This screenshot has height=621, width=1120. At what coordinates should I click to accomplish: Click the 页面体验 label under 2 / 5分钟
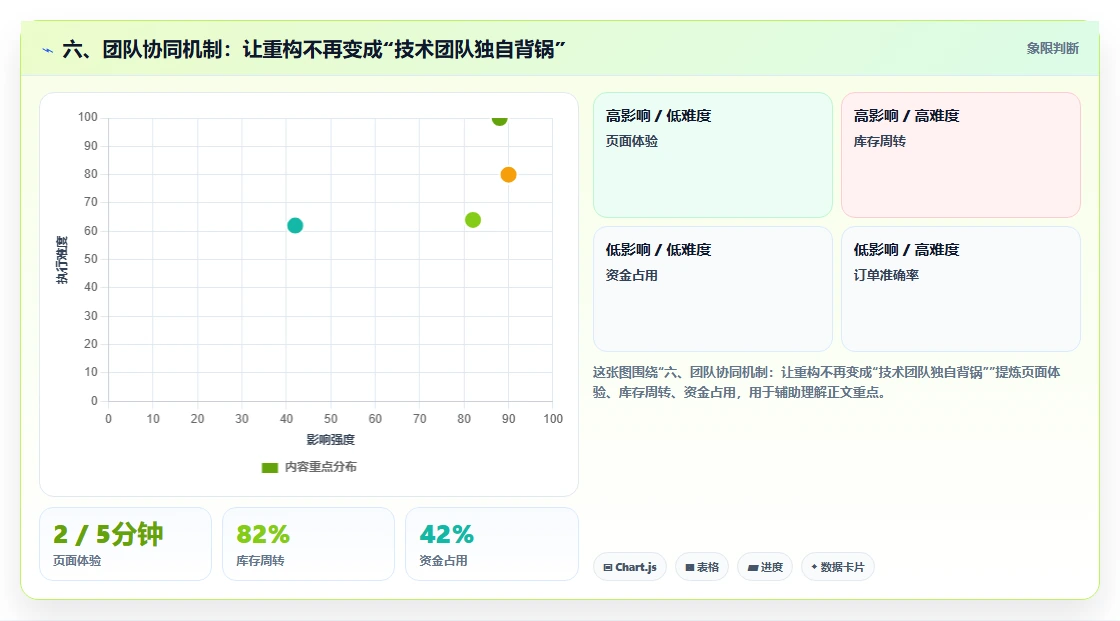pyautogui.click(x=77, y=561)
